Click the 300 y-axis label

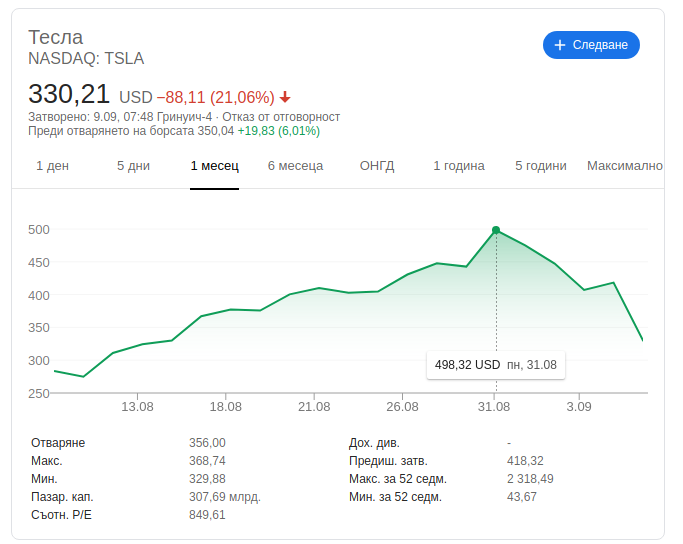[x=39, y=361]
